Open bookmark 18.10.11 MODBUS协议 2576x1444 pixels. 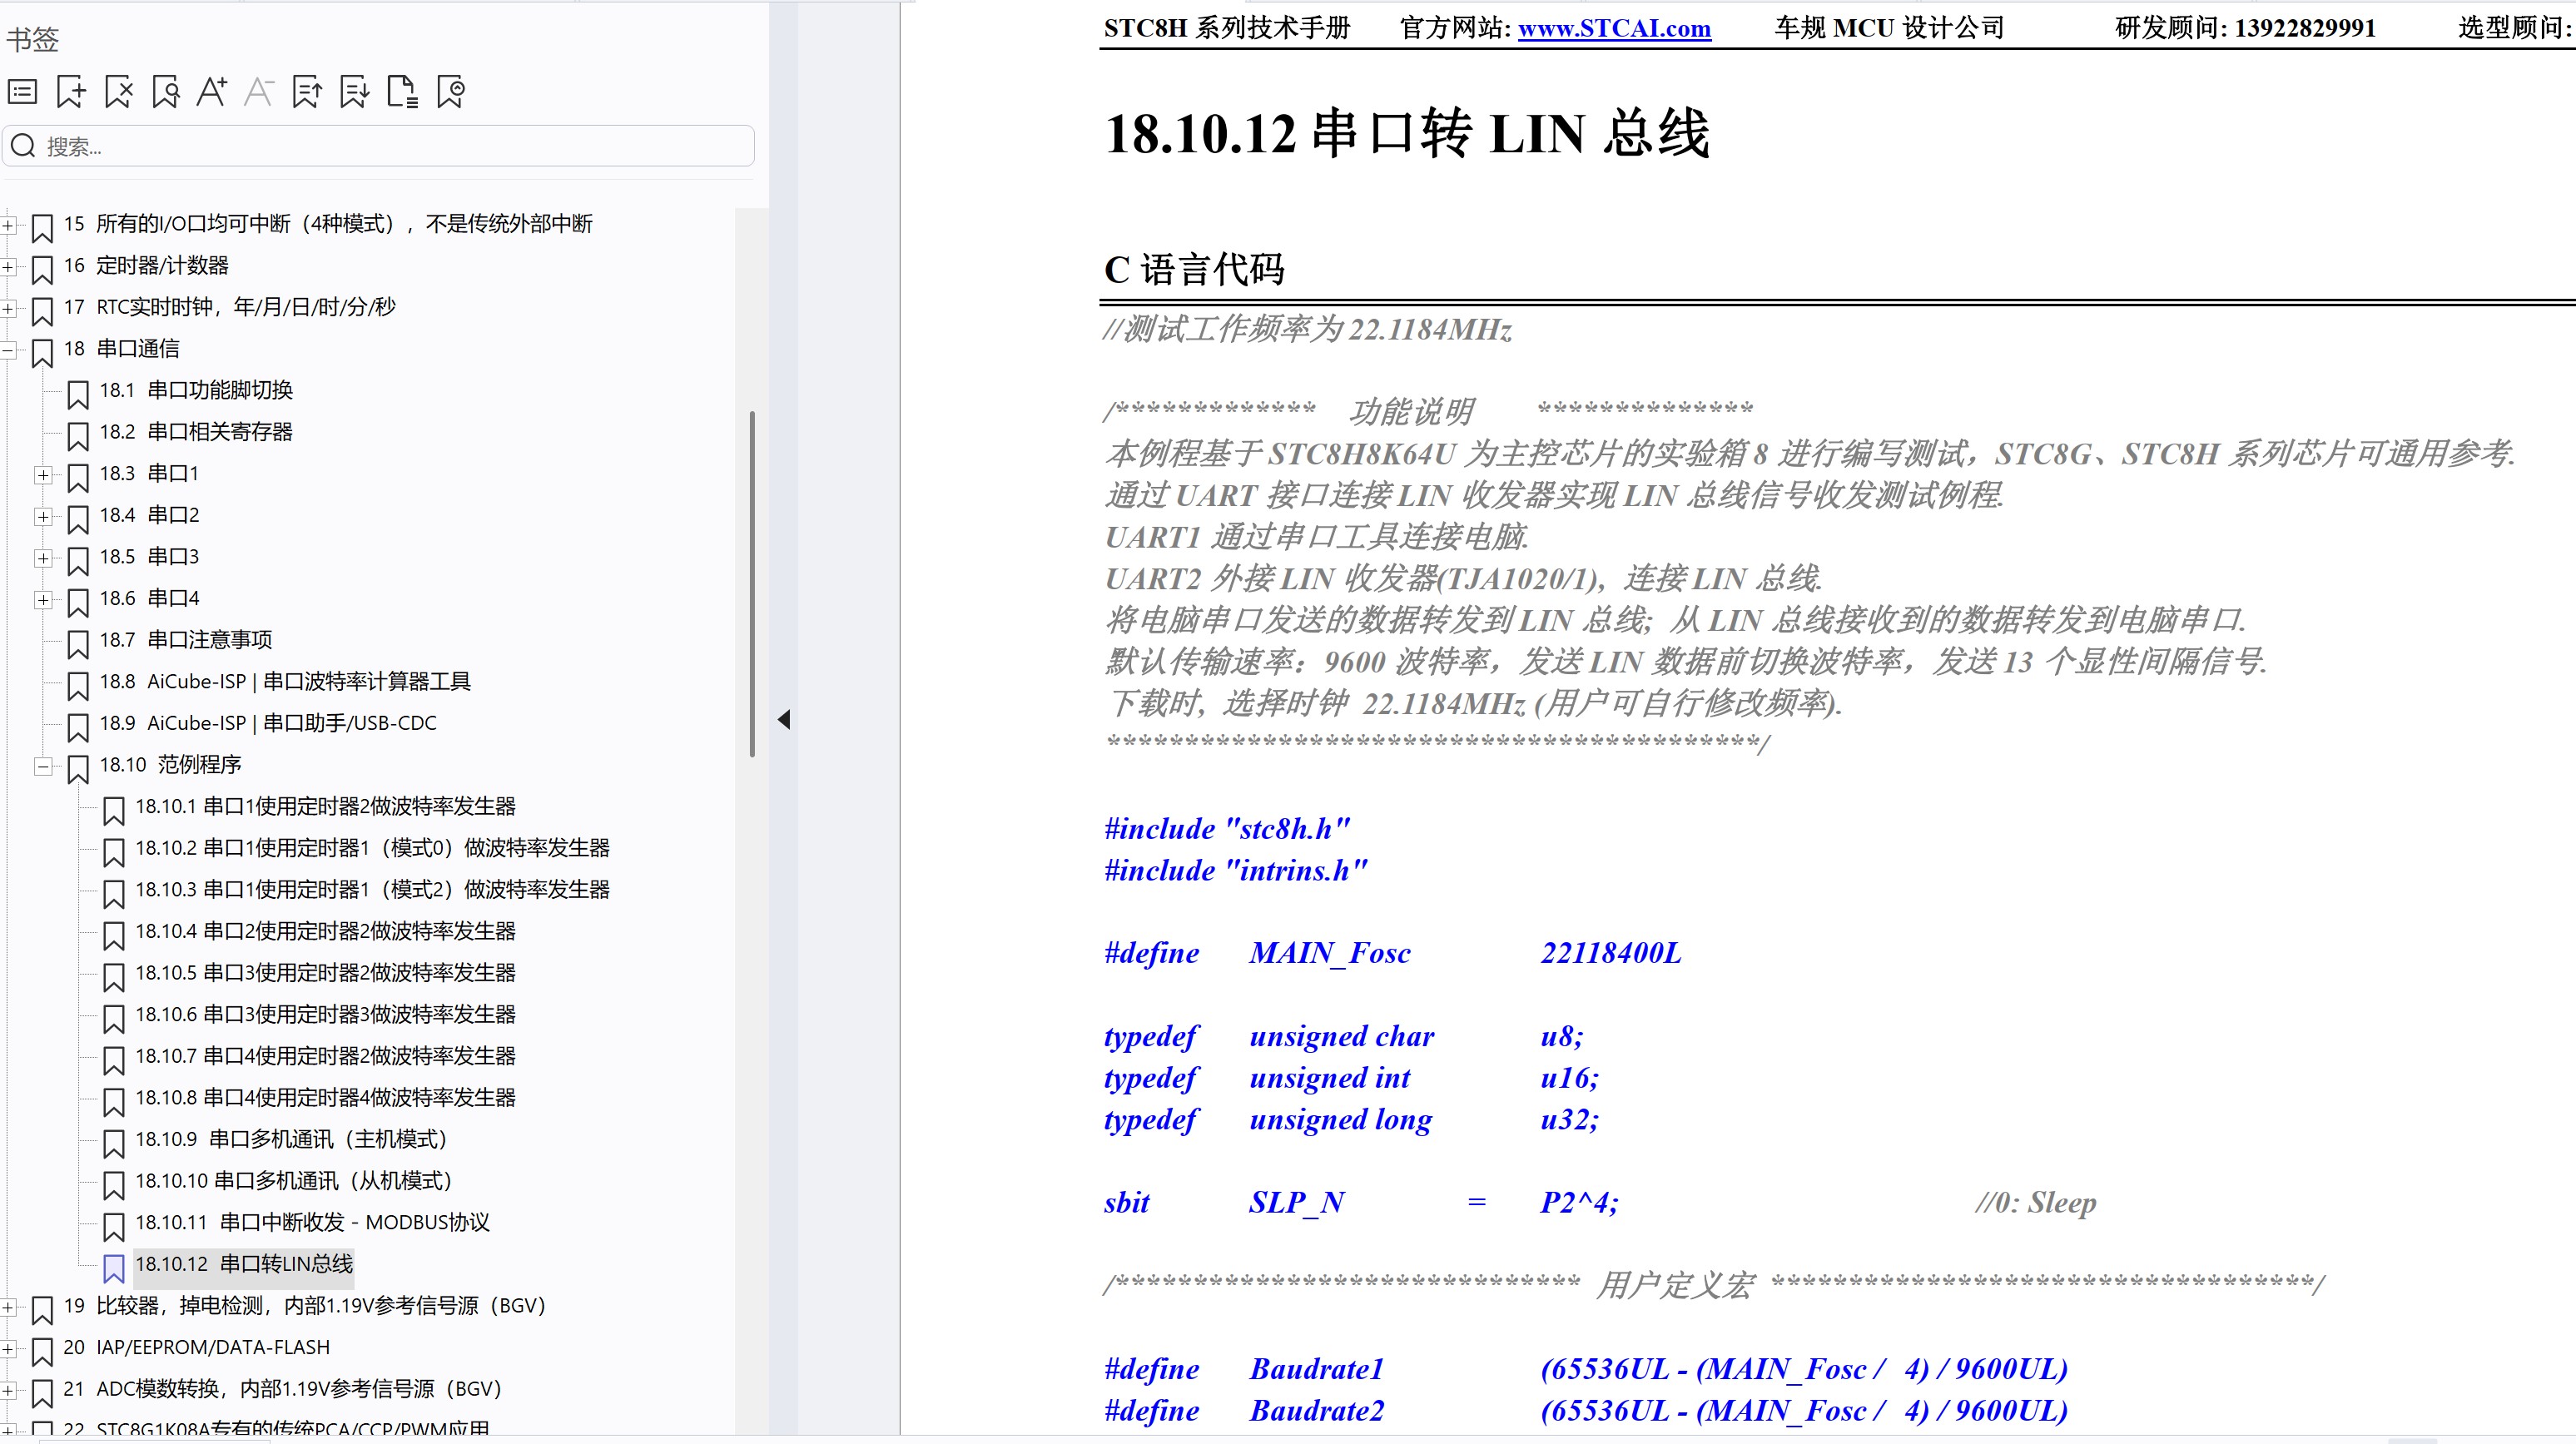(x=312, y=1222)
